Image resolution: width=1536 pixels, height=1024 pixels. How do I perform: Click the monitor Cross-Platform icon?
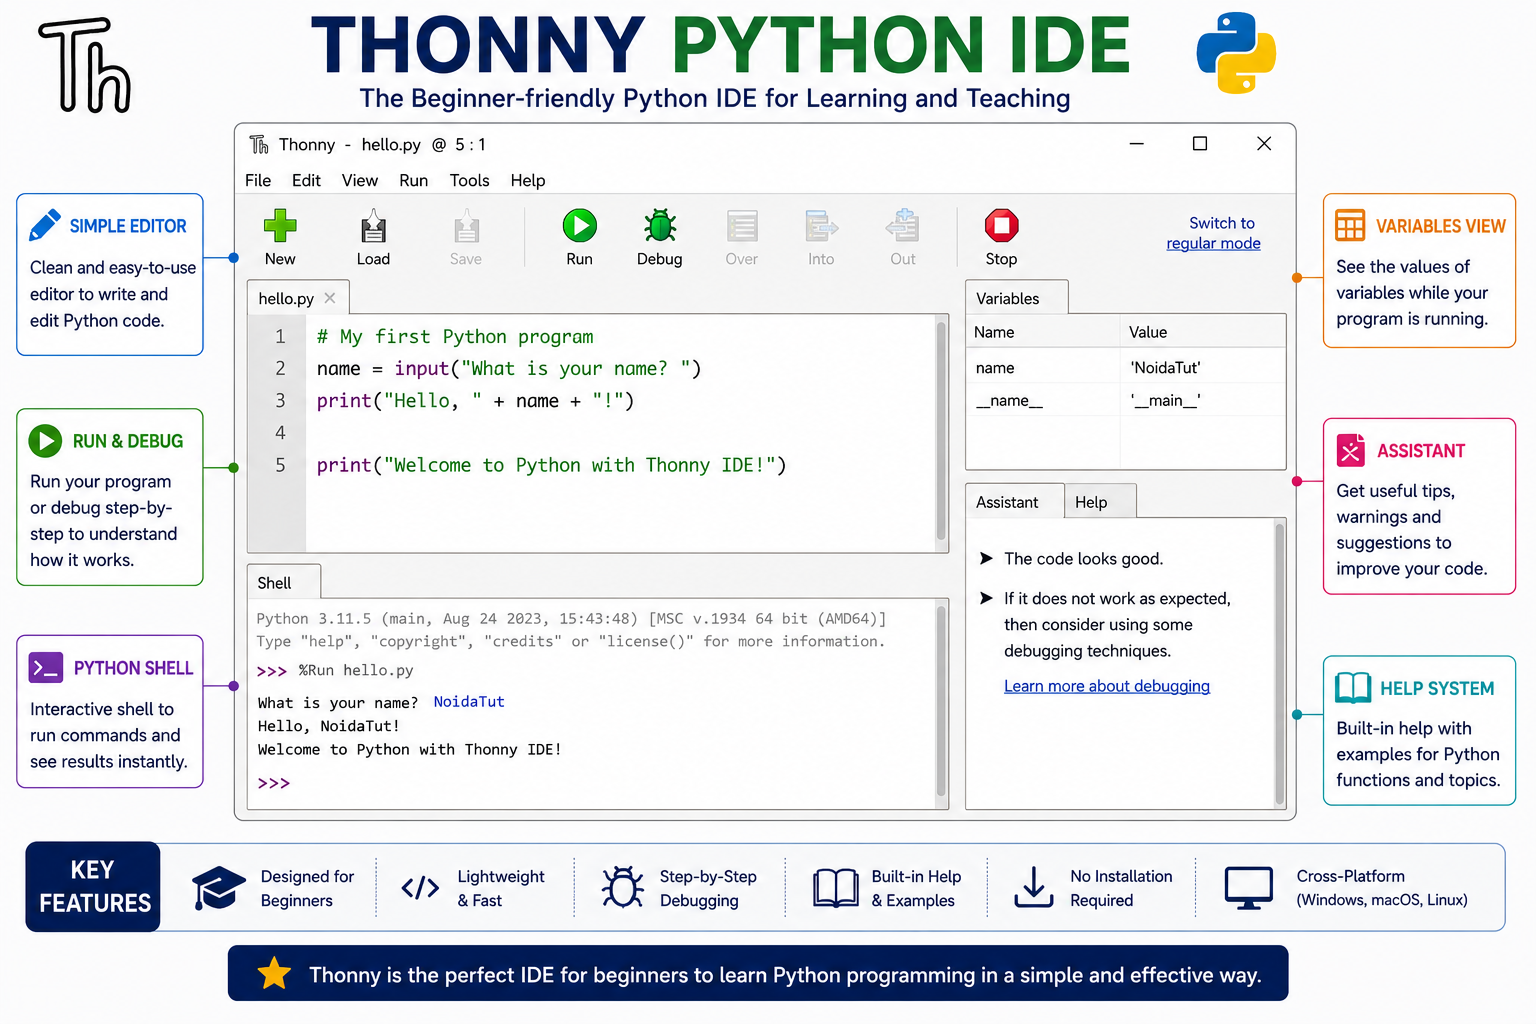pyautogui.click(x=1249, y=888)
